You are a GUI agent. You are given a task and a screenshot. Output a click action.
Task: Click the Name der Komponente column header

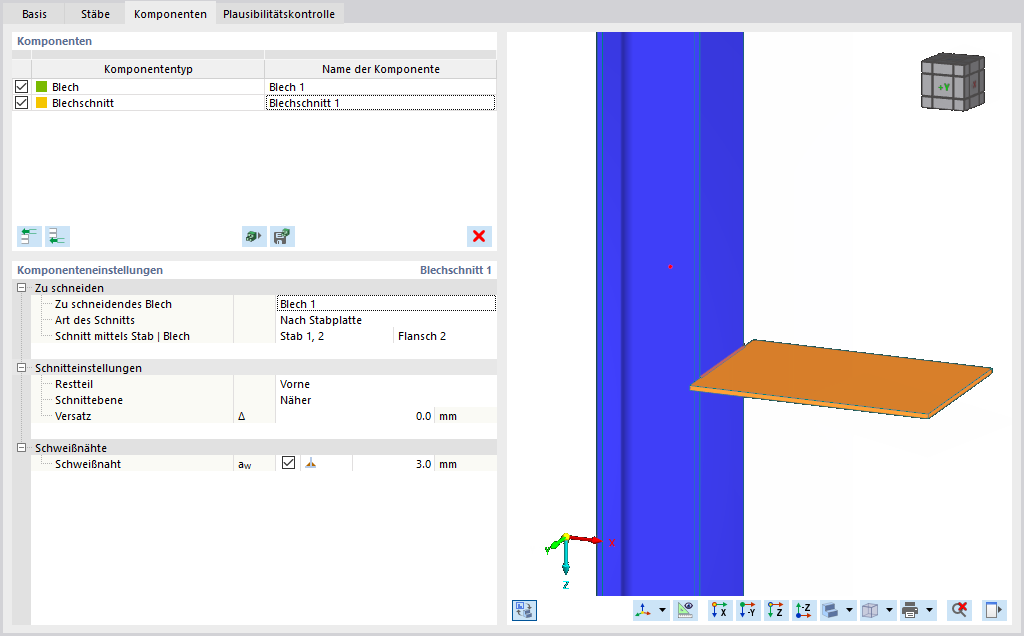pos(380,69)
